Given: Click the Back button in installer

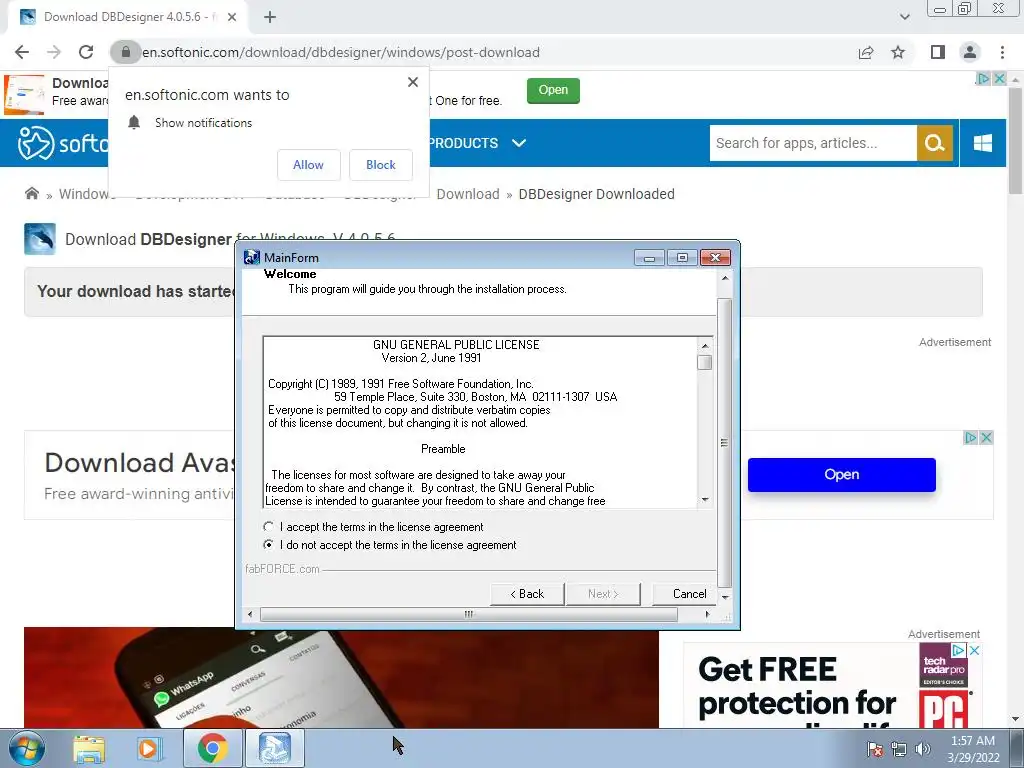Looking at the screenshot, I should coord(527,594).
